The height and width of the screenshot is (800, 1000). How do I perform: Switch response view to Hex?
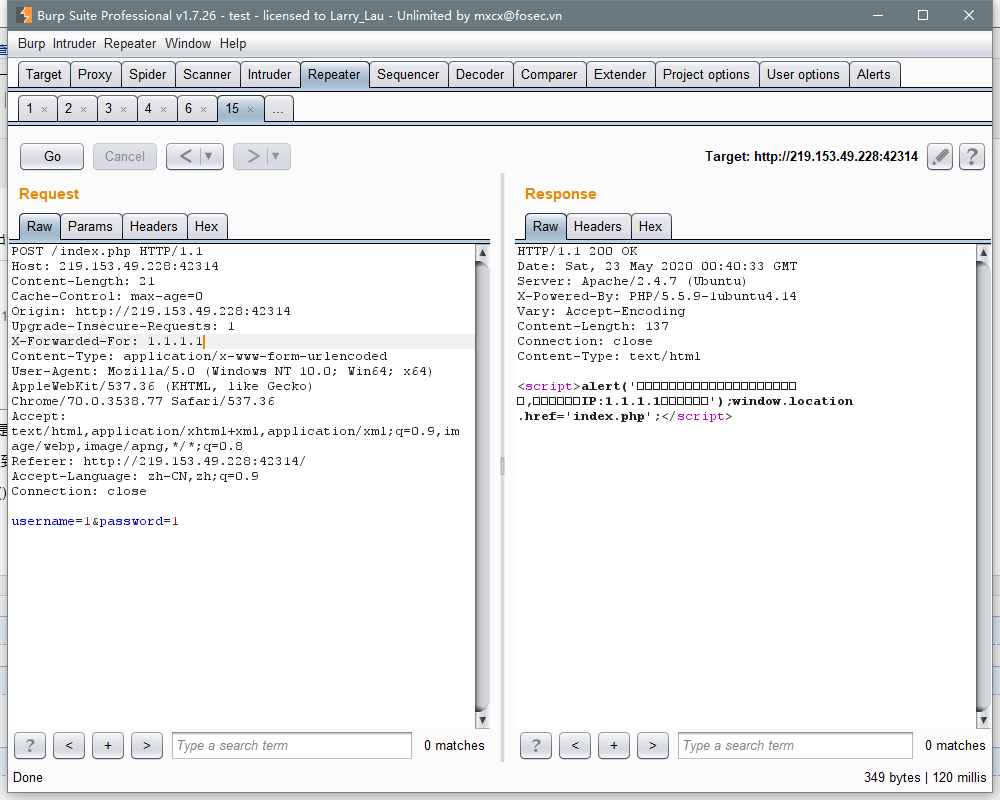(x=650, y=226)
